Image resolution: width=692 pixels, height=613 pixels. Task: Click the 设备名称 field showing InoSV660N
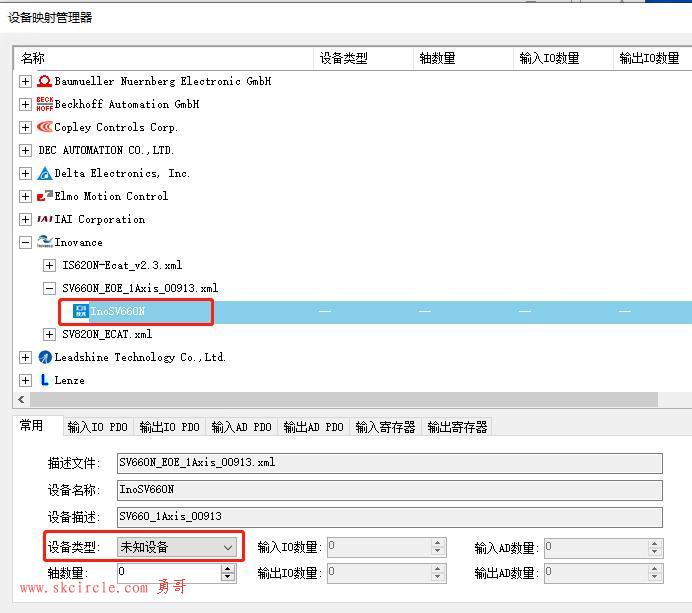390,490
